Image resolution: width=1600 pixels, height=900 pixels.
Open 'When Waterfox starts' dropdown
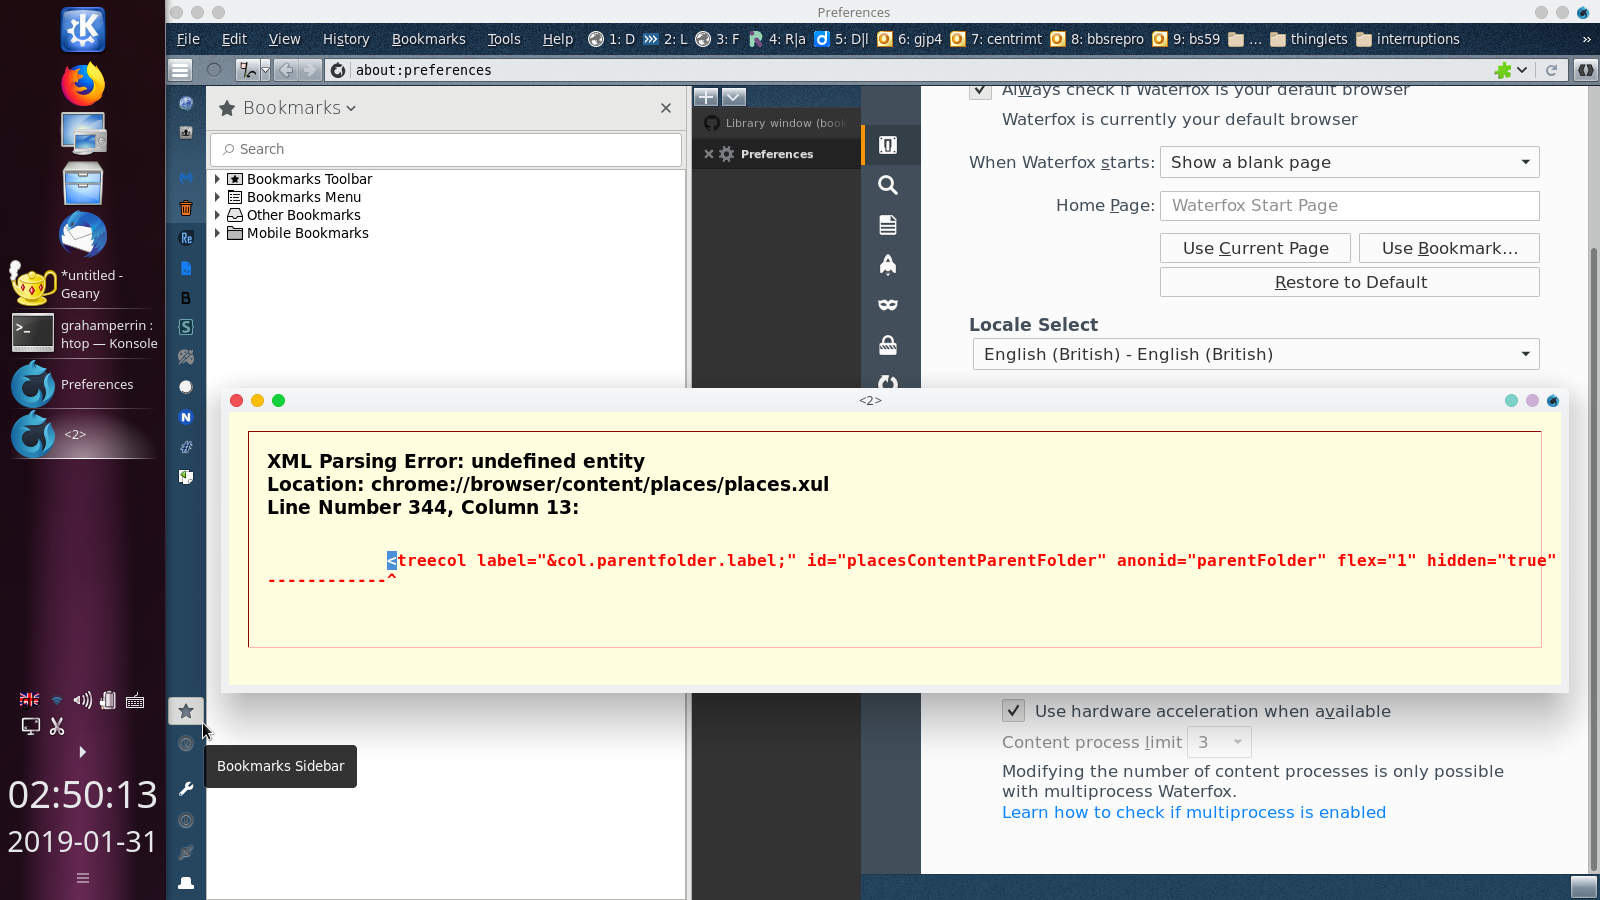click(1349, 162)
